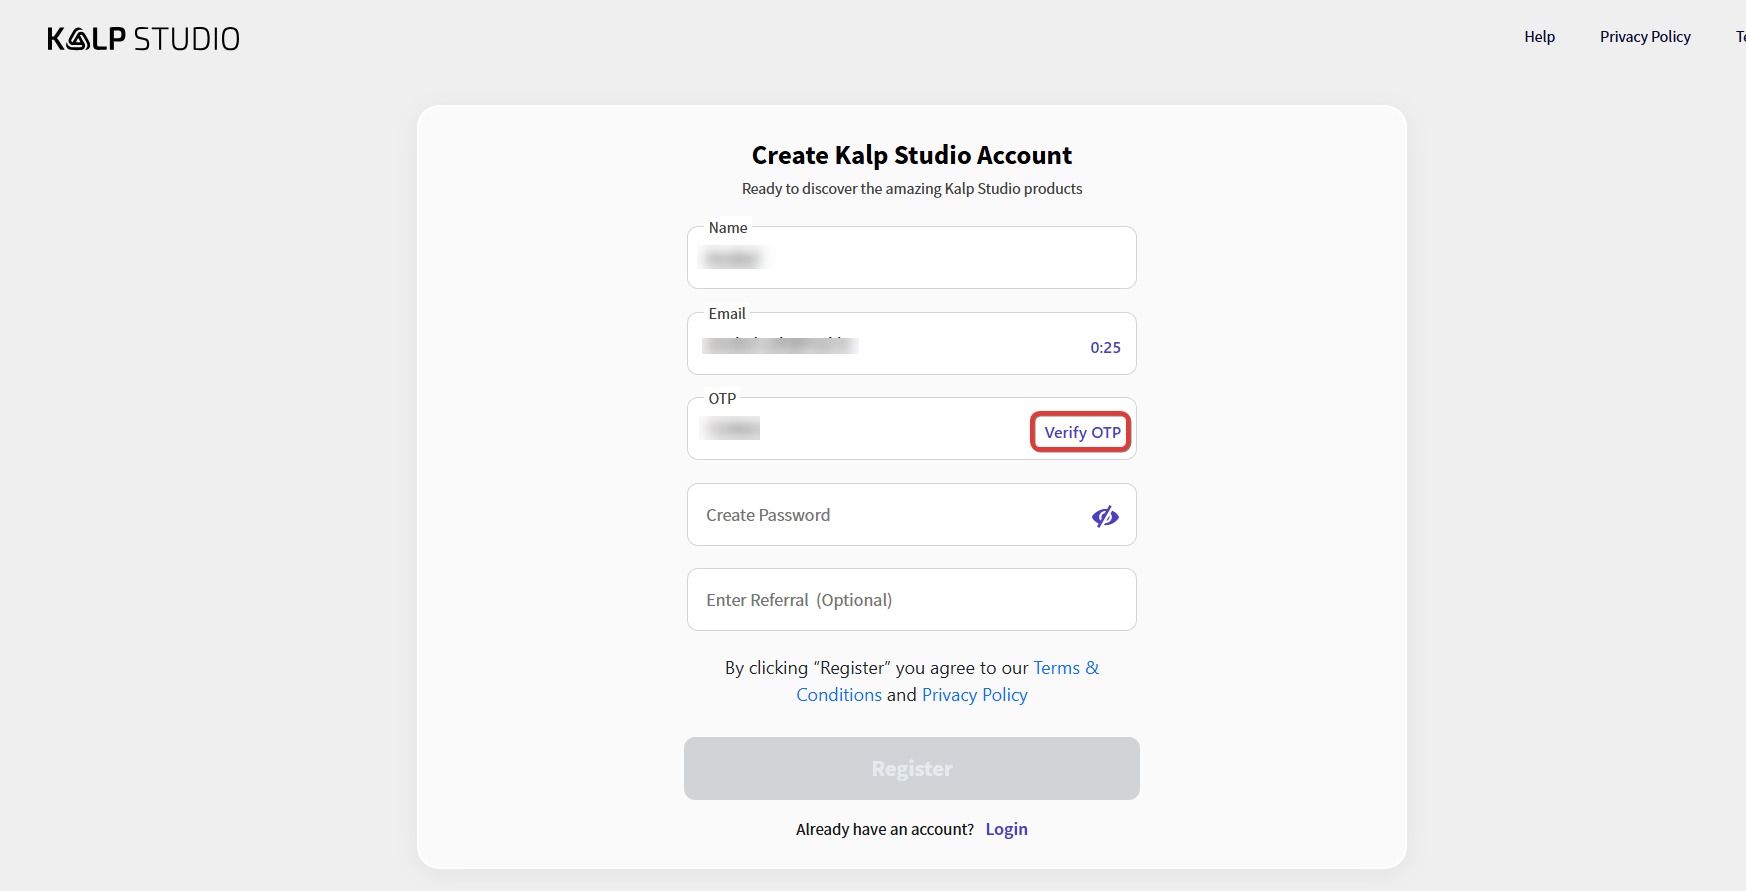Open the Help page in header
1746x891 pixels.
coord(1539,37)
